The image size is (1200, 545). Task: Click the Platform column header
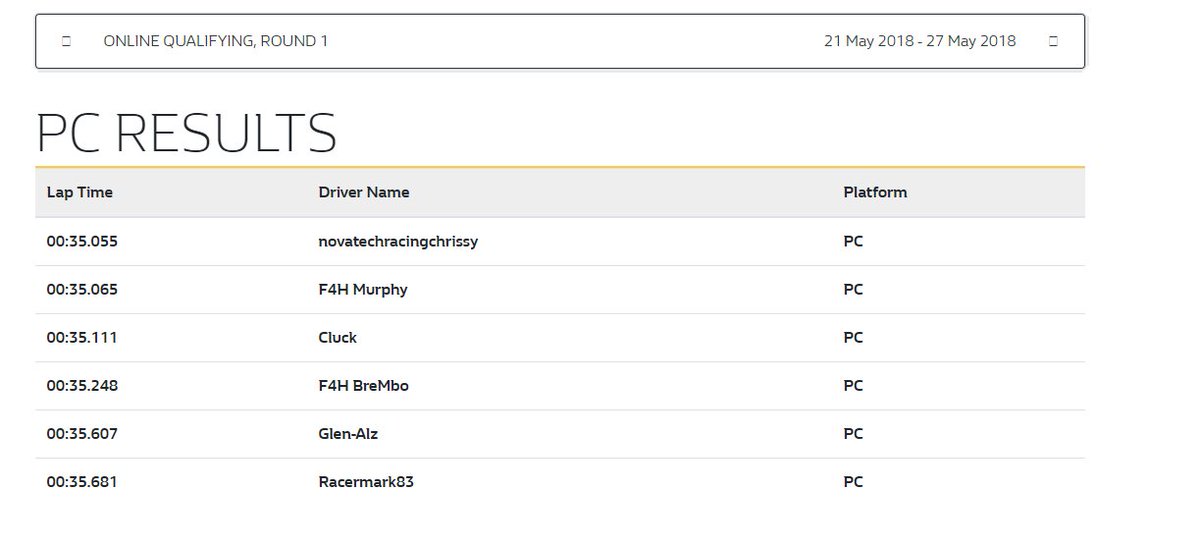click(x=875, y=192)
